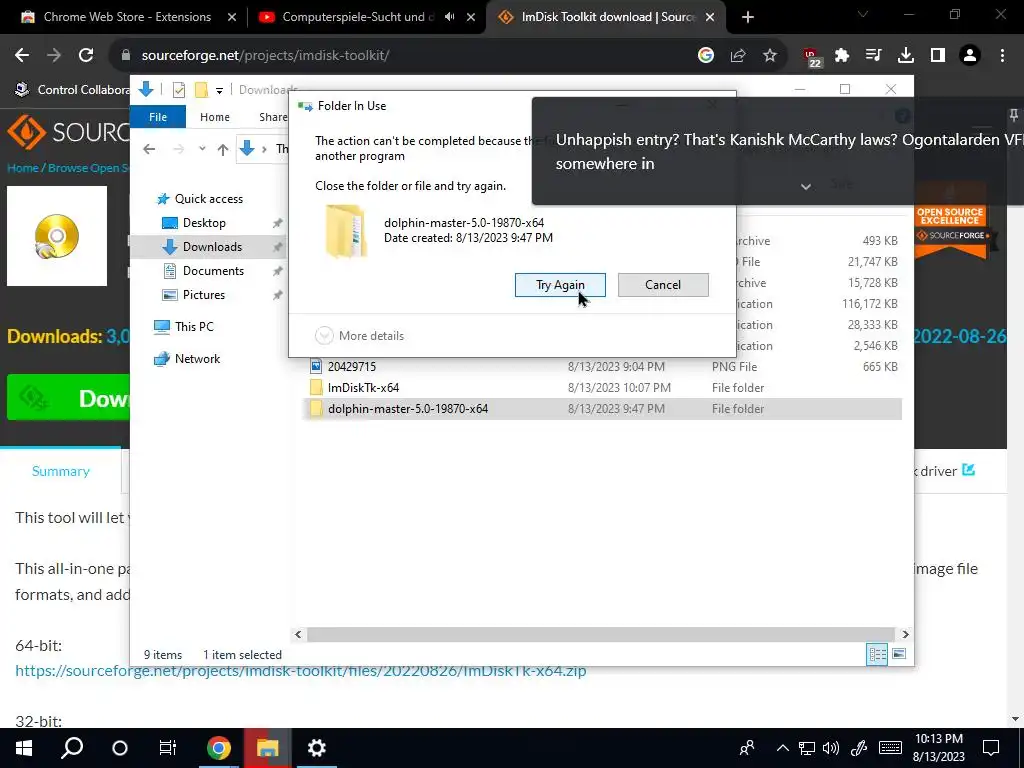Open volume control in system tray
The image size is (1024, 768).
[831, 748]
